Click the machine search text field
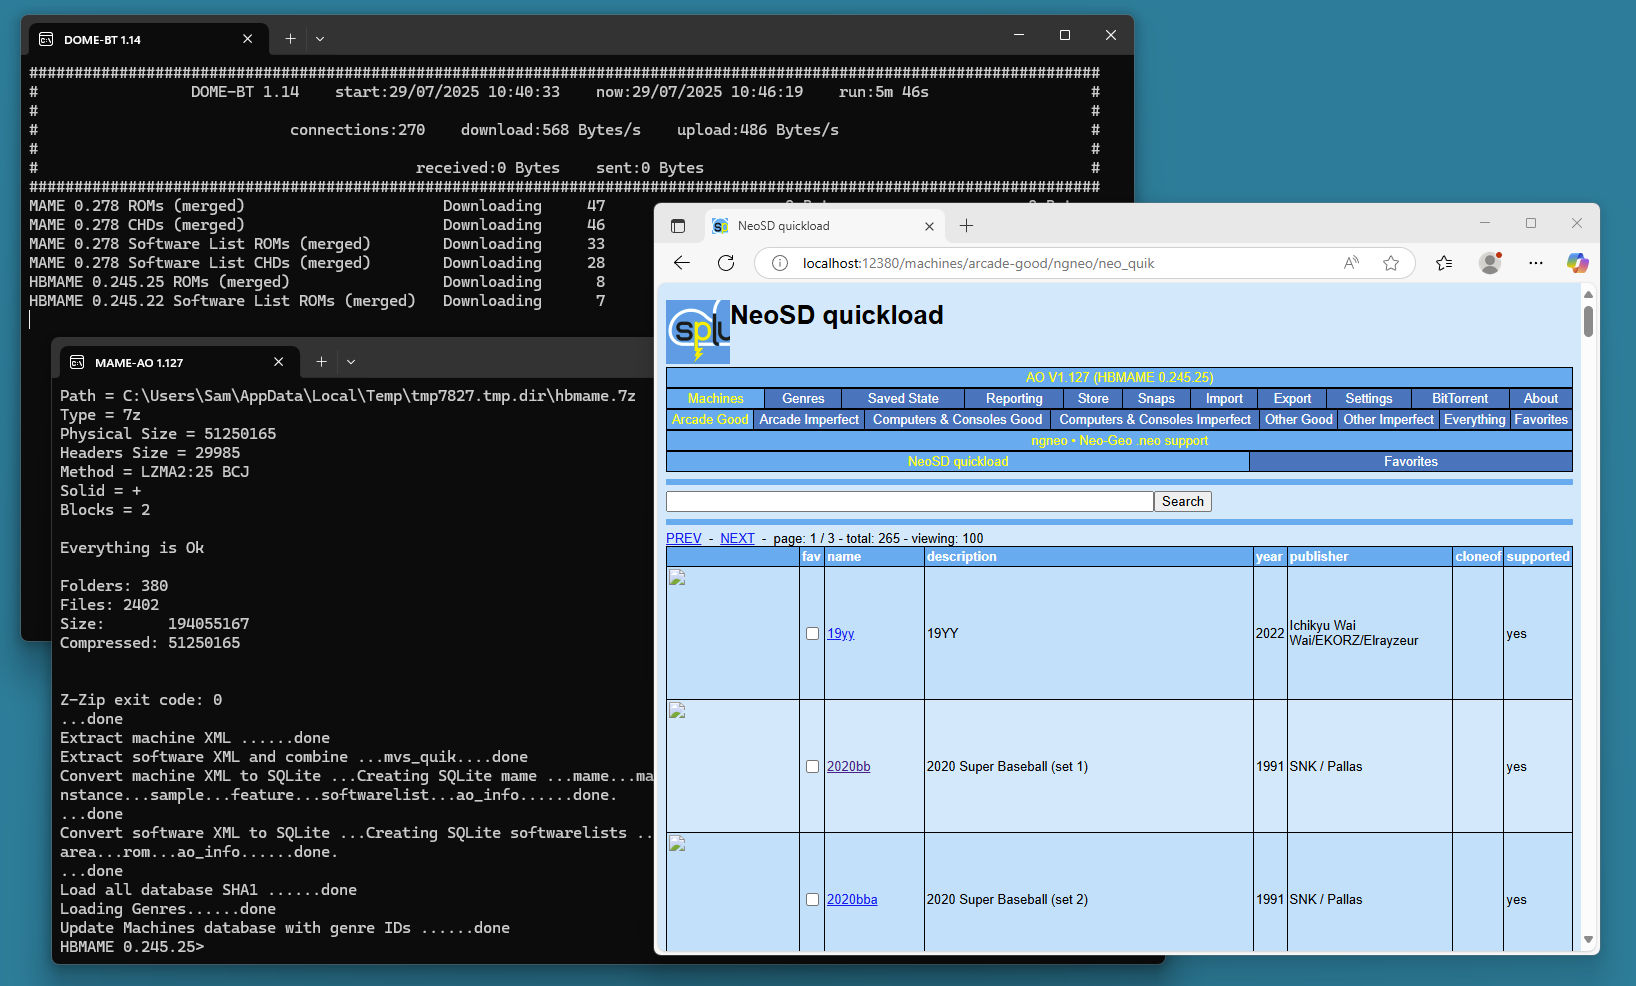The image size is (1636, 986). [x=910, y=501]
